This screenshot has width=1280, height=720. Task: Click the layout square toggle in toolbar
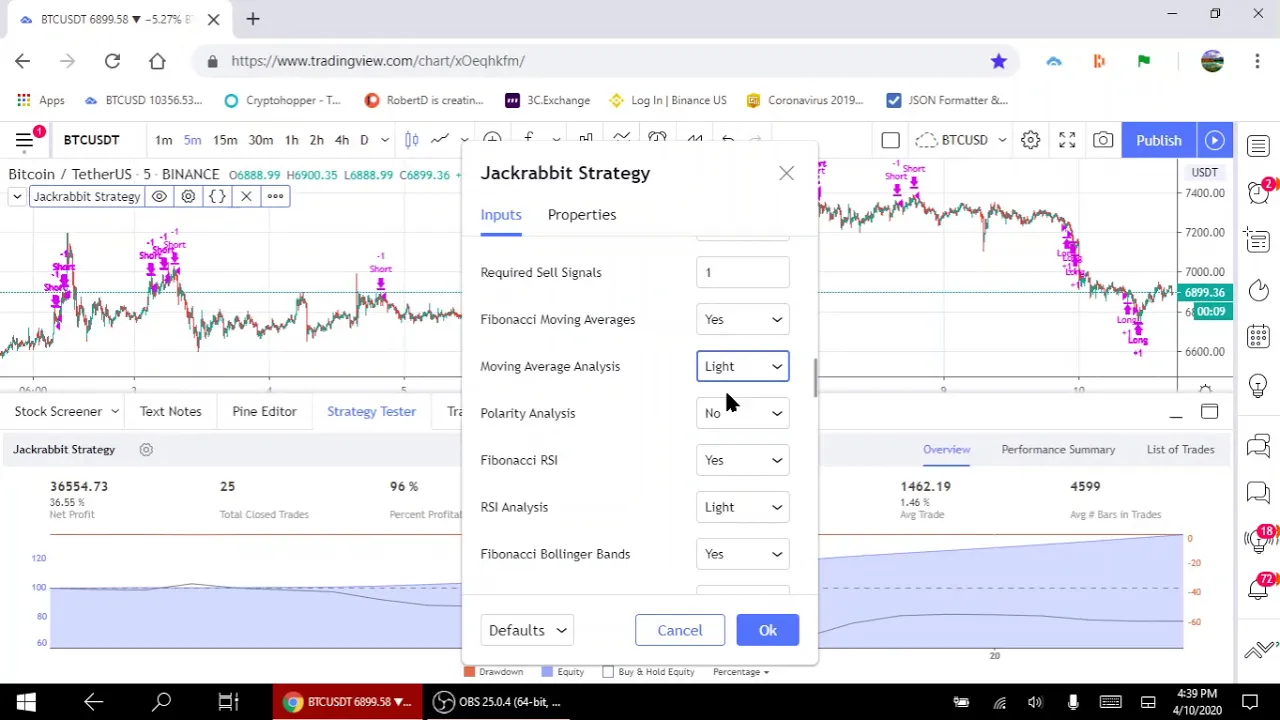coord(890,140)
